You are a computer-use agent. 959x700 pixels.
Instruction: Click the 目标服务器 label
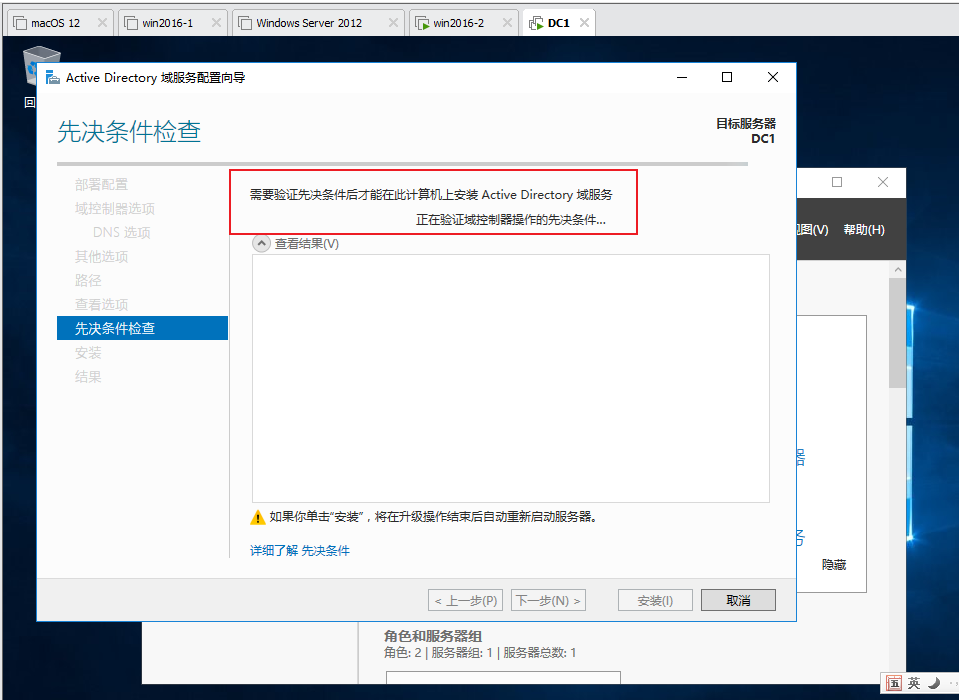[x=746, y=123]
